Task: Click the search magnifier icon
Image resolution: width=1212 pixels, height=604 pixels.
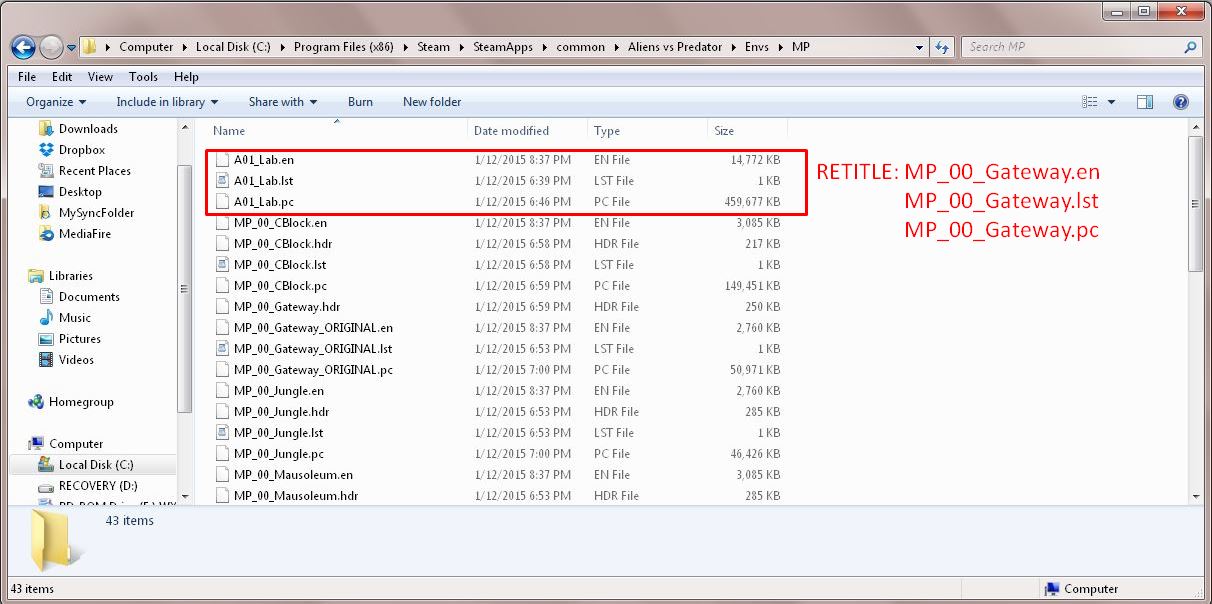Action: coord(1190,47)
